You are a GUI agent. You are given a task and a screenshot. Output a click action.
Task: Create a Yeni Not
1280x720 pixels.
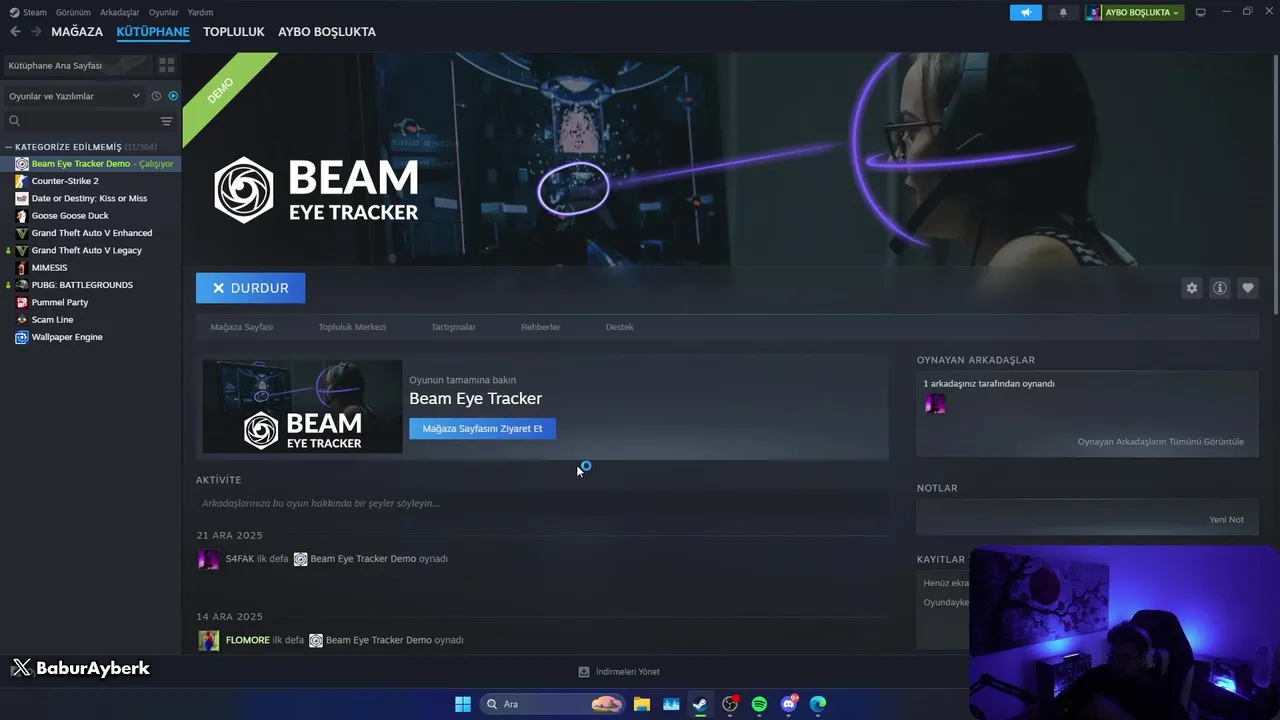1226,520
